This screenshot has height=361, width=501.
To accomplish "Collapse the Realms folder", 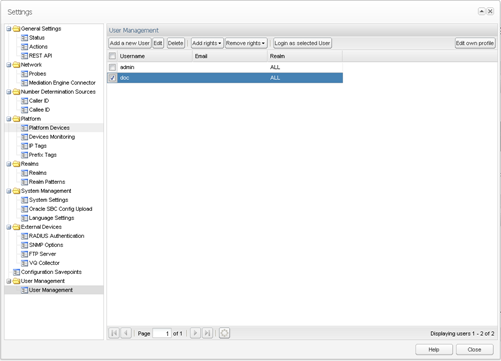I will point(9,164).
